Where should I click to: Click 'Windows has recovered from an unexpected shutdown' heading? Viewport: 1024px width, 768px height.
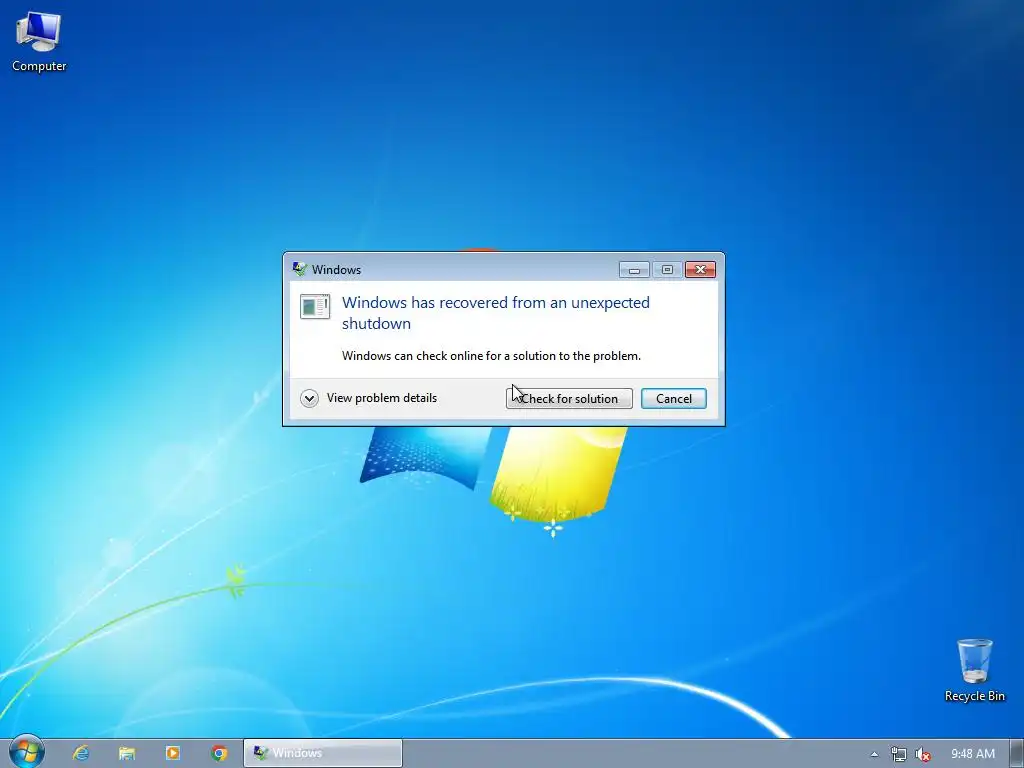coord(496,313)
